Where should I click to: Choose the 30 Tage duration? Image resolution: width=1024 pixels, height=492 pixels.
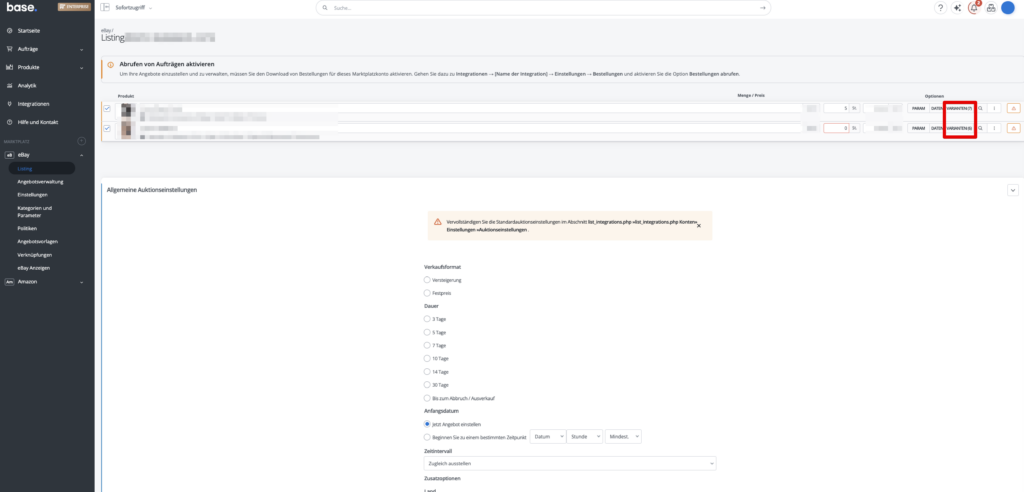427,385
